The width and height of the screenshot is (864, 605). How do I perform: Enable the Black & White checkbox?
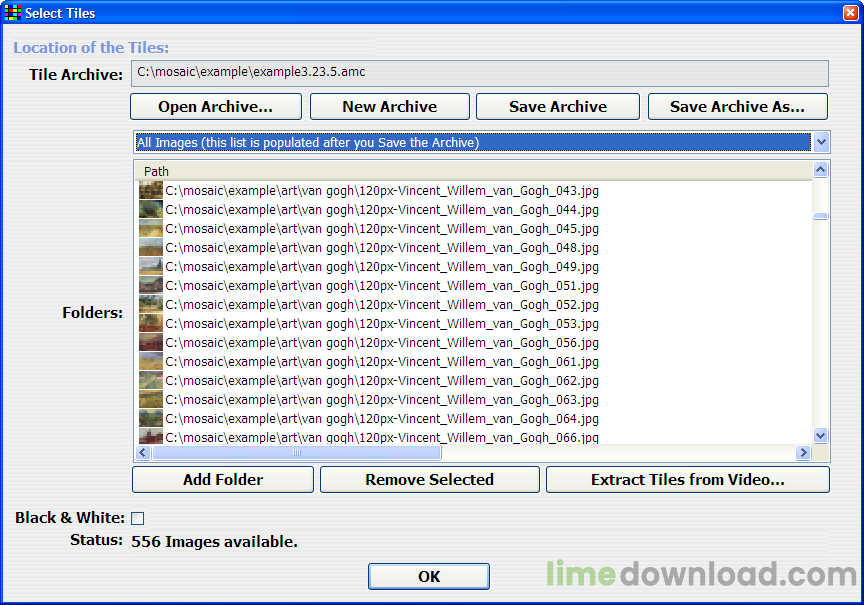tap(138, 518)
